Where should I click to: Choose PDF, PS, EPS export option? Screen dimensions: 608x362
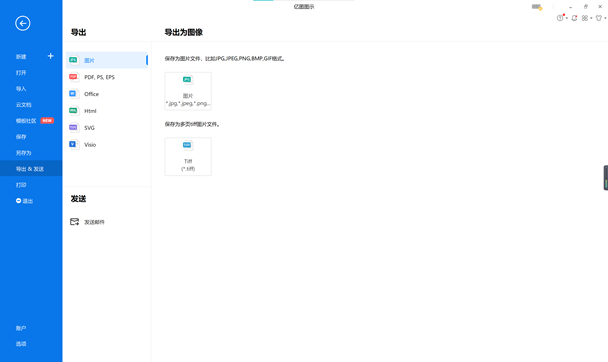pos(107,77)
